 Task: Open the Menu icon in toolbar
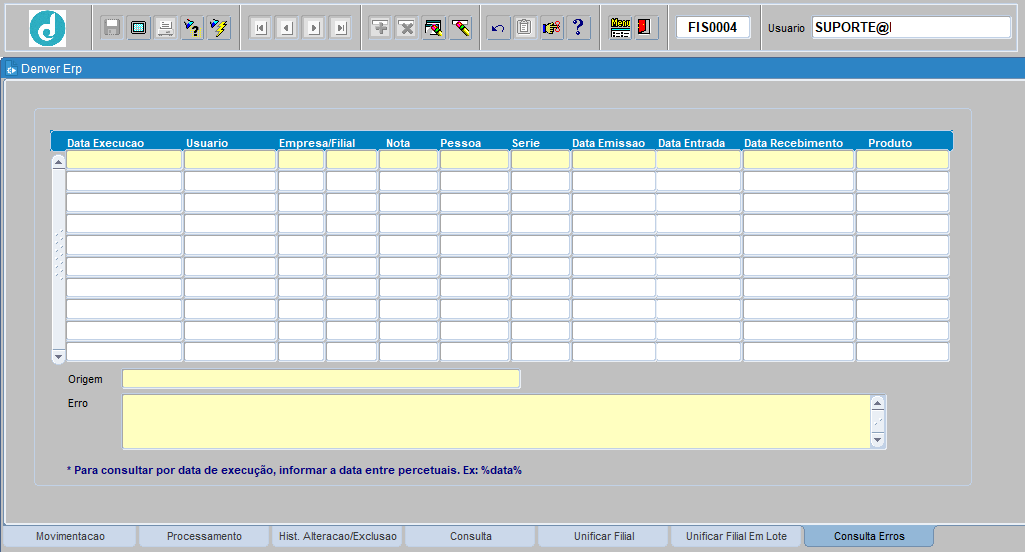pos(620,28)
